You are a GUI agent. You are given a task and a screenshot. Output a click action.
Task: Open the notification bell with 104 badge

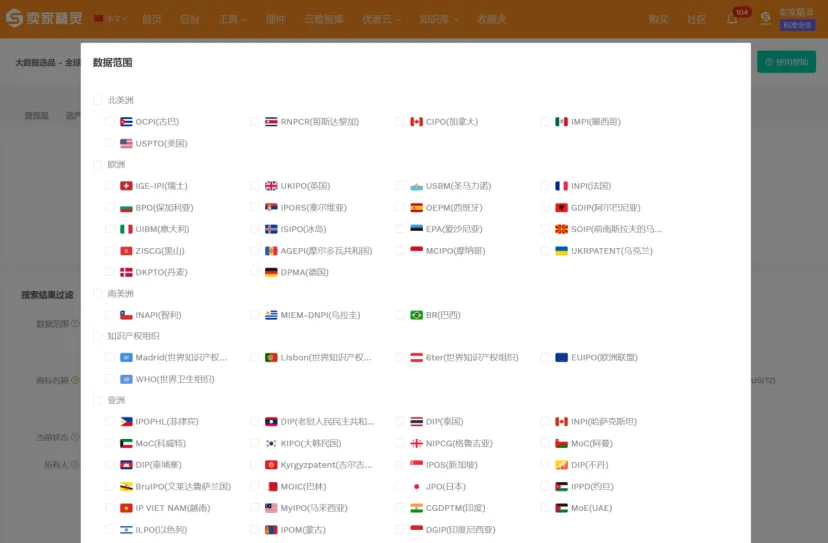[732, 18]
